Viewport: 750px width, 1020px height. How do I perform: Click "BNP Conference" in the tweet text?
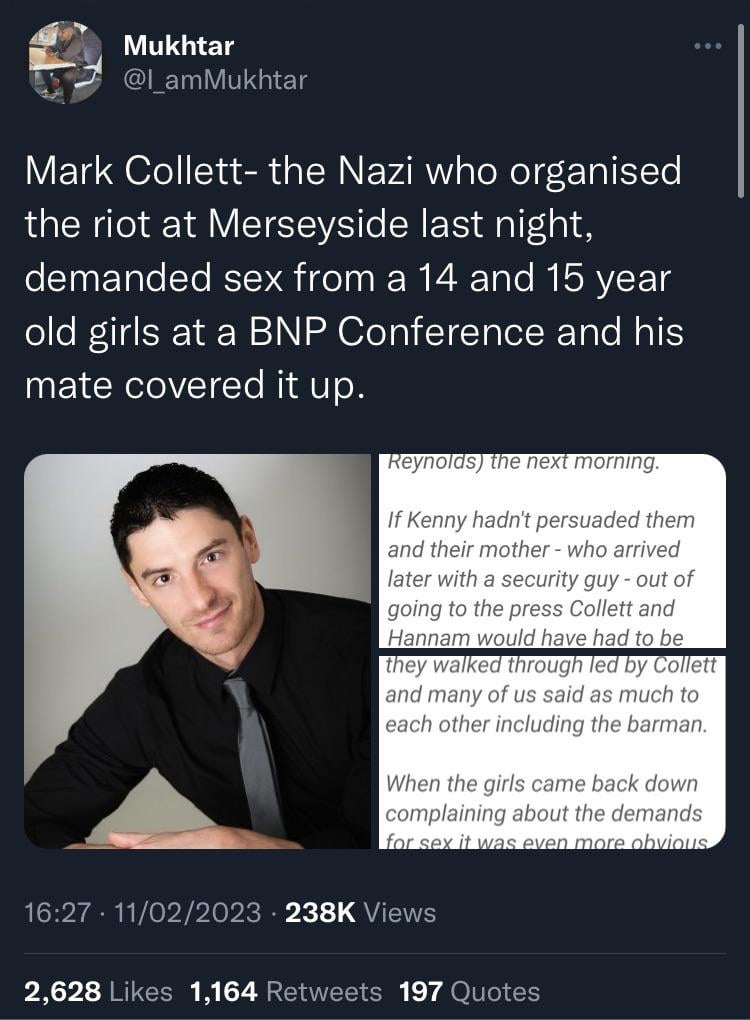click(x=395, y=332)
